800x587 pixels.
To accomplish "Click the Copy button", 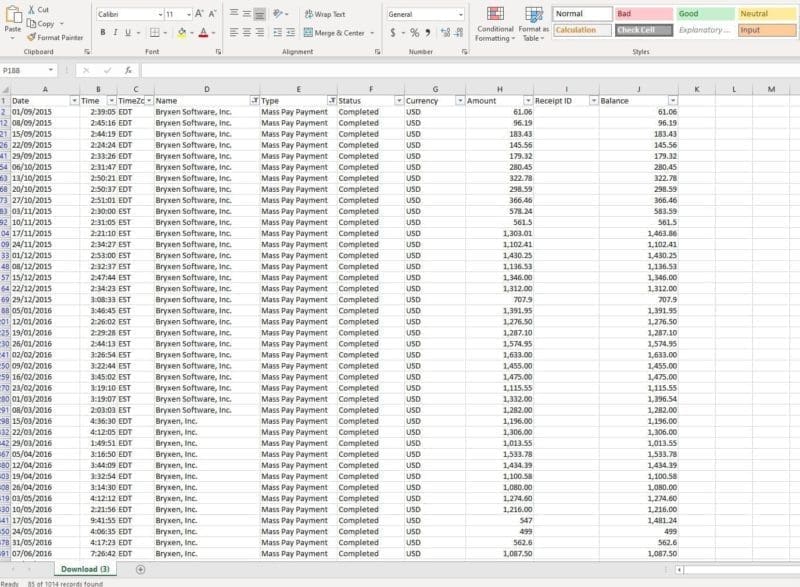I will pyautogui.click(x=40, y=23).
